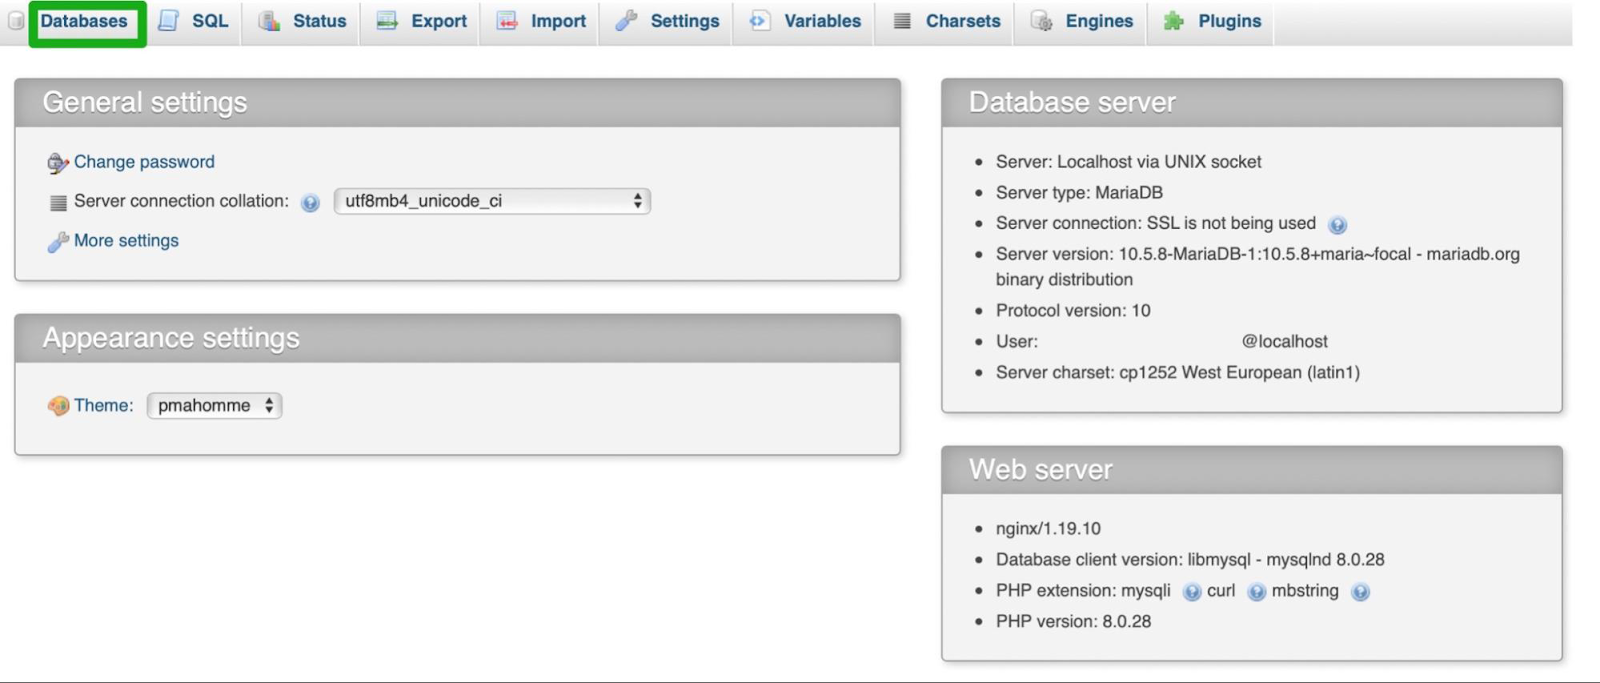Screen dimensions: 1600x683
Task: Click 'PHP version: 8.0.28' text
Action: click(x=1073, y=622)
